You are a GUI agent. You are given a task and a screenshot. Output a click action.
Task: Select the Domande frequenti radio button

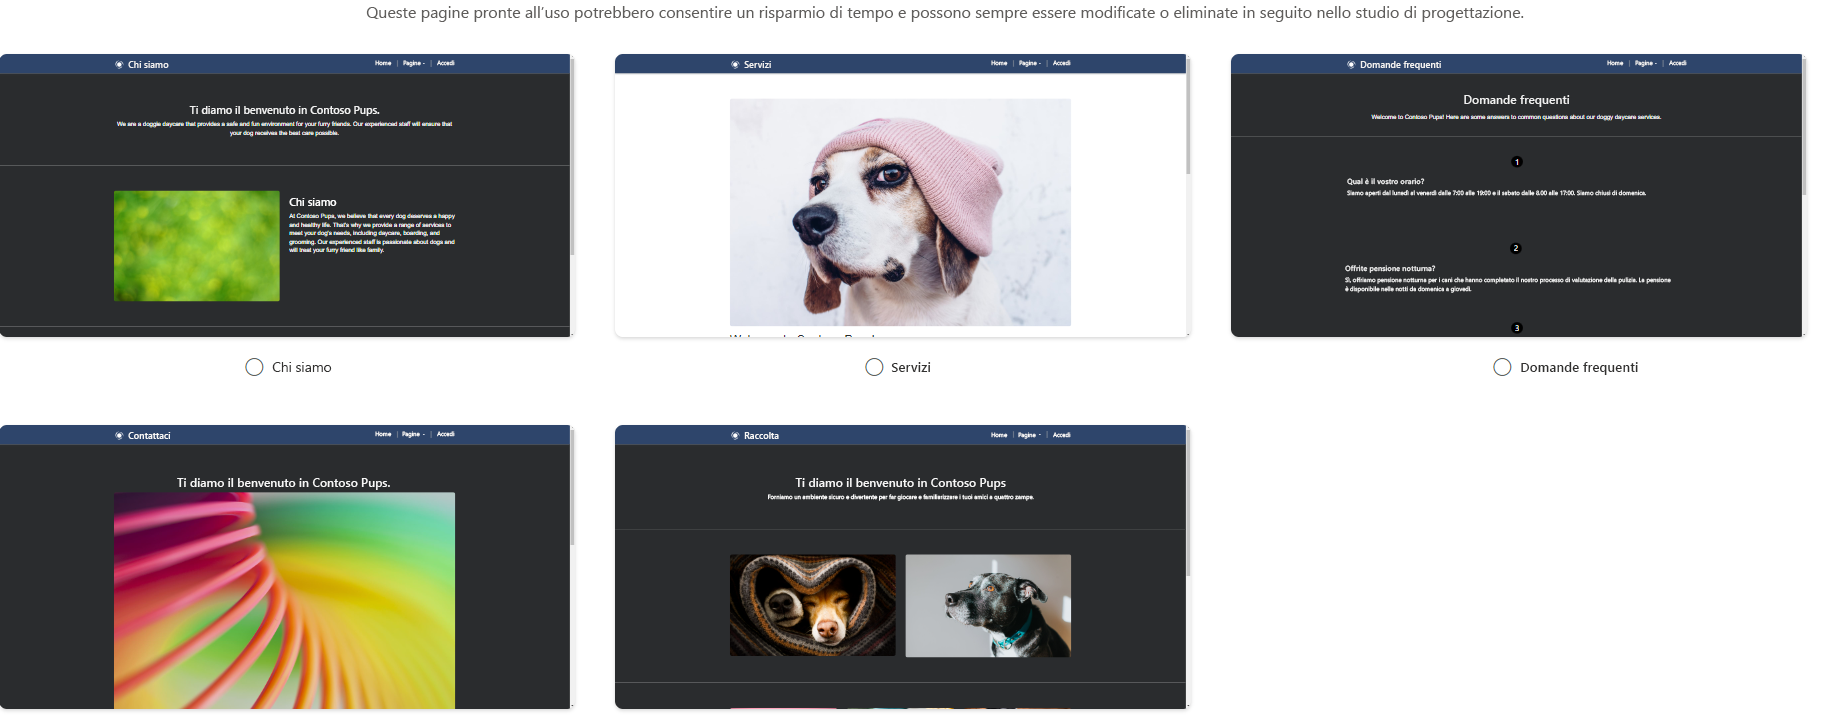[x=1502, y=367]
